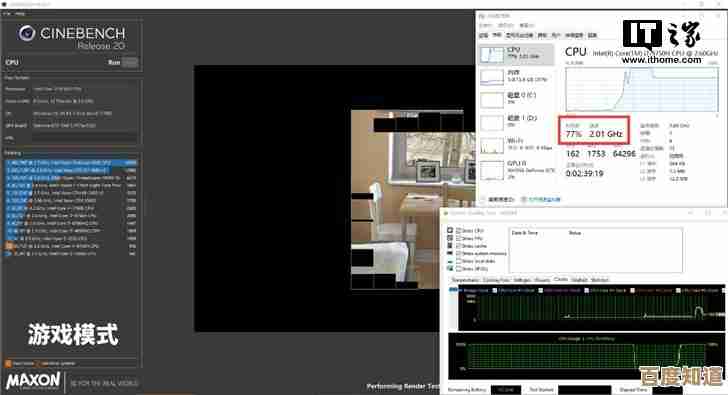Click the 2.01 GHz speed value in Task Manager
This screenshot has height=395, width=728.
[606, 134]
